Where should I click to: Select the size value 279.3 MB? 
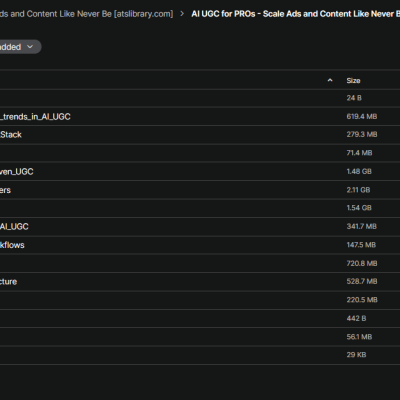tap(362, 135)
